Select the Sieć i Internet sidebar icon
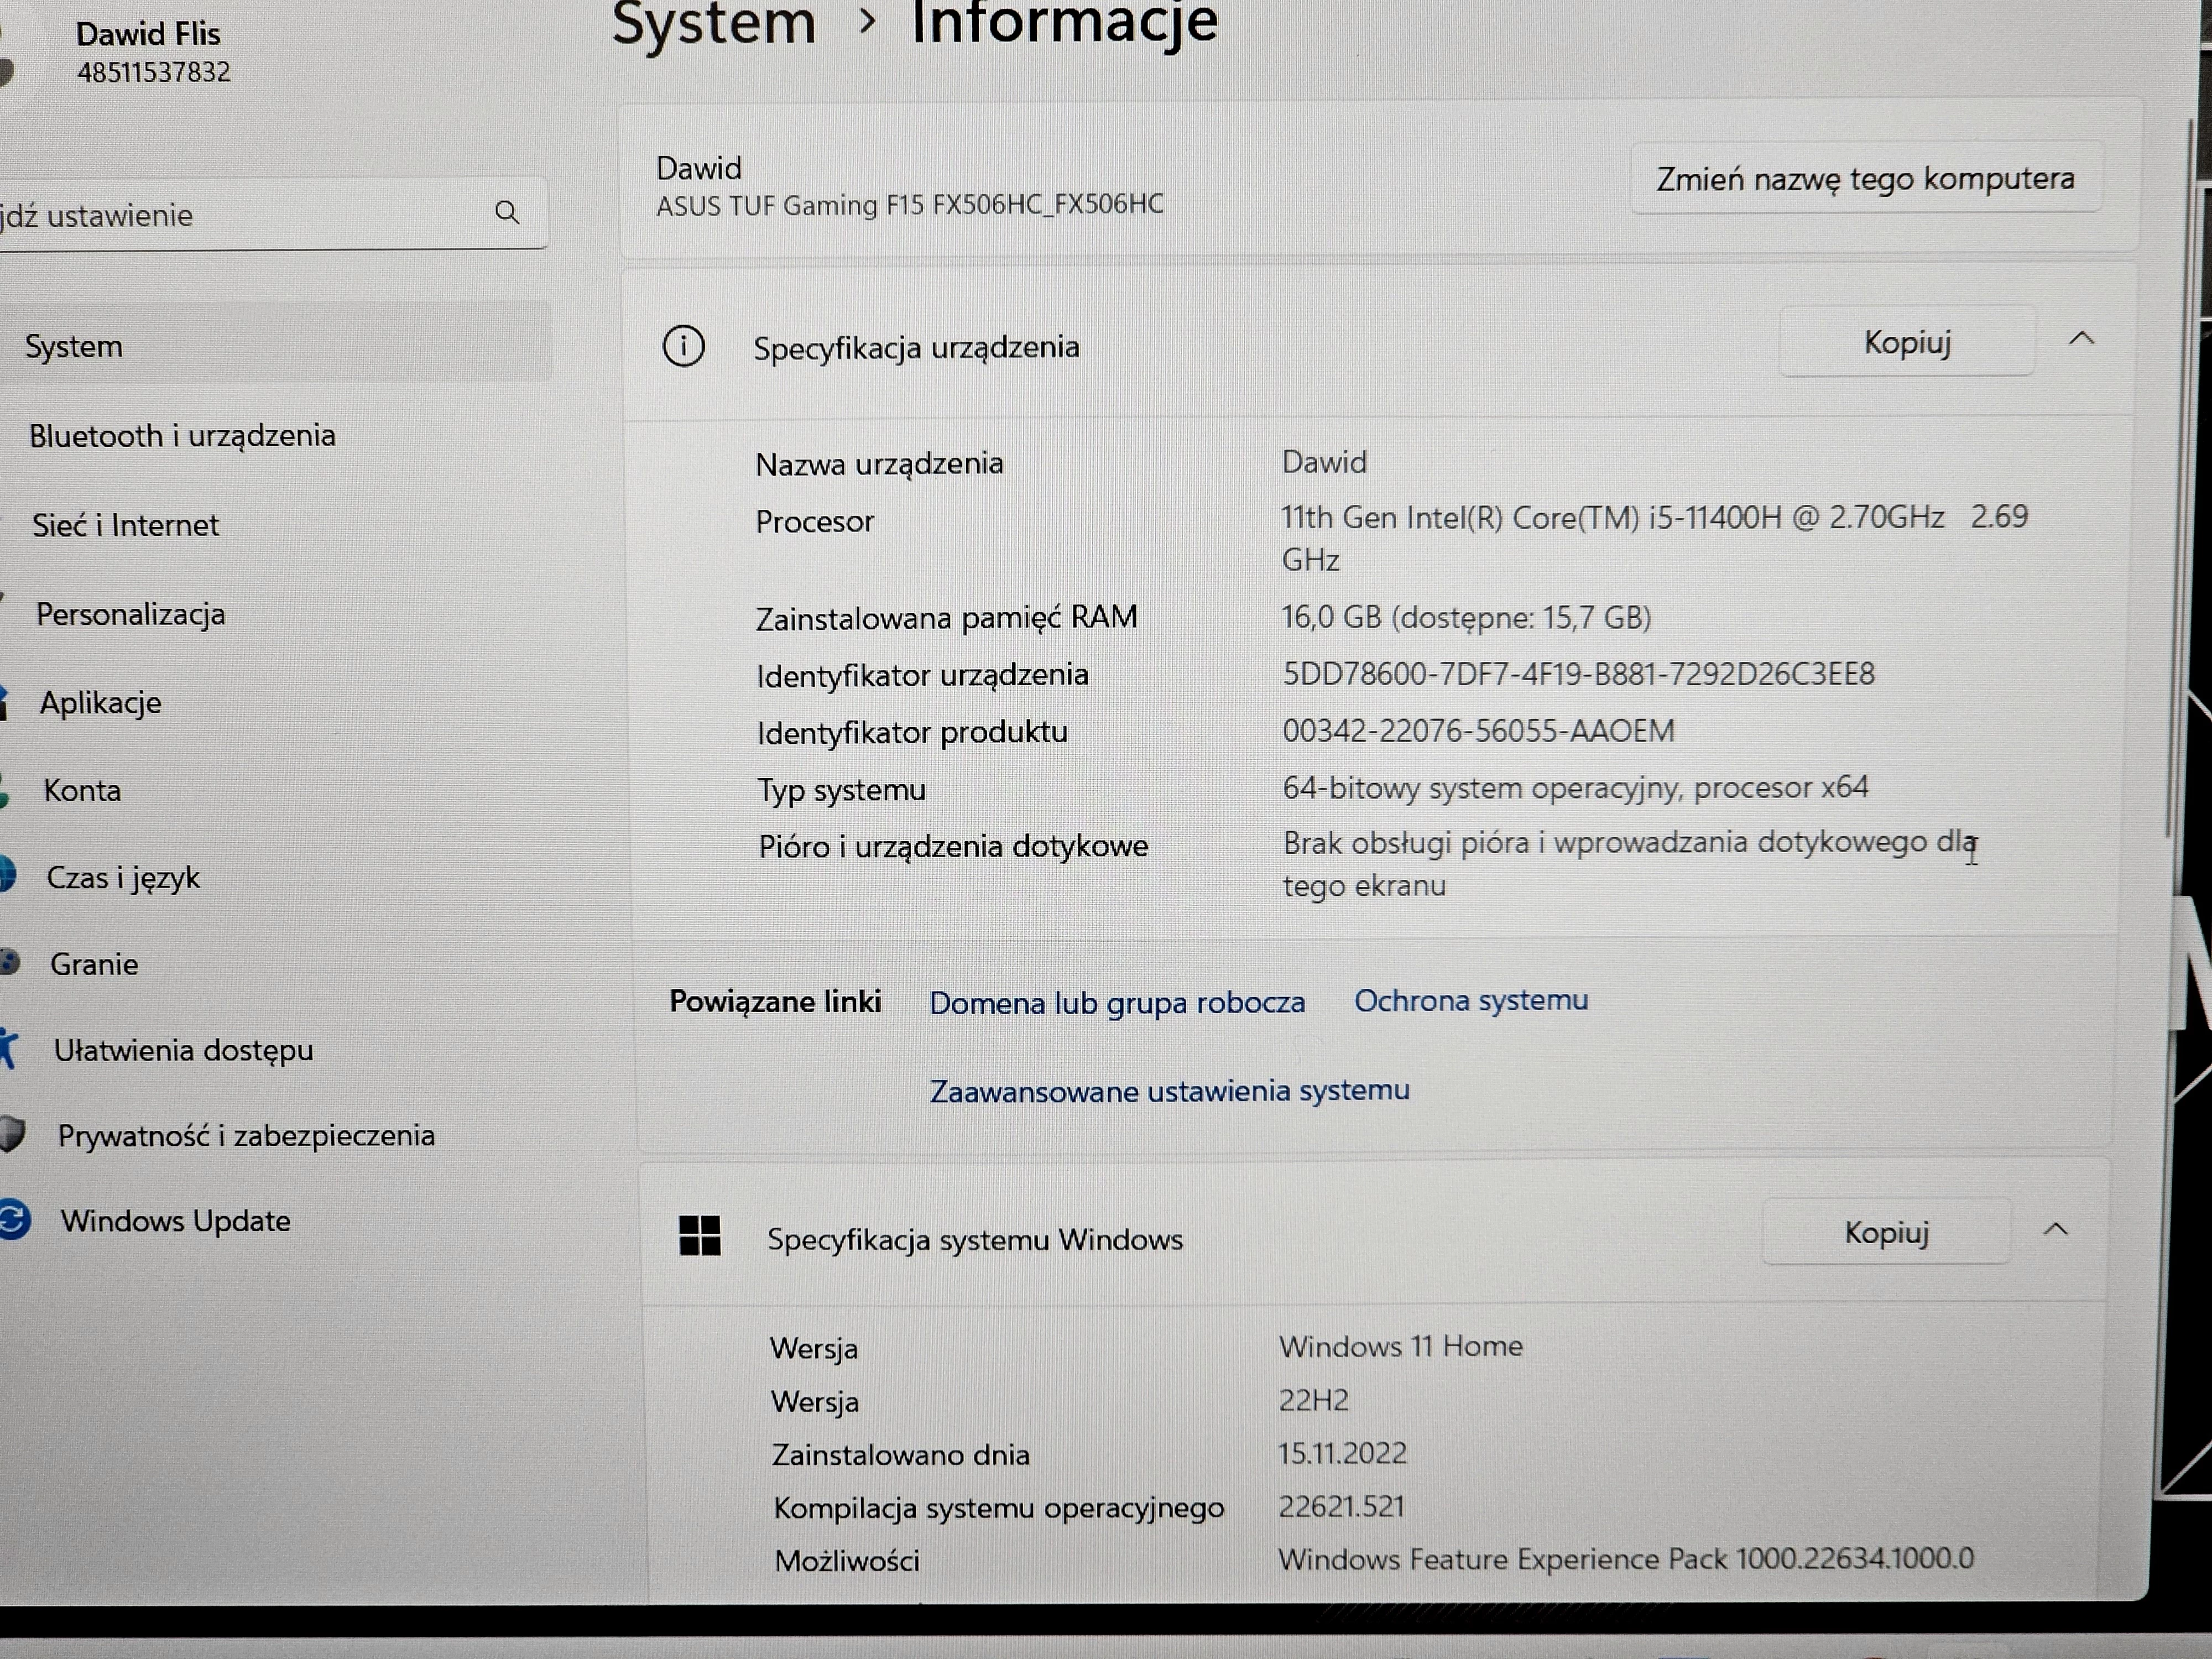 (x=10, y=524)
